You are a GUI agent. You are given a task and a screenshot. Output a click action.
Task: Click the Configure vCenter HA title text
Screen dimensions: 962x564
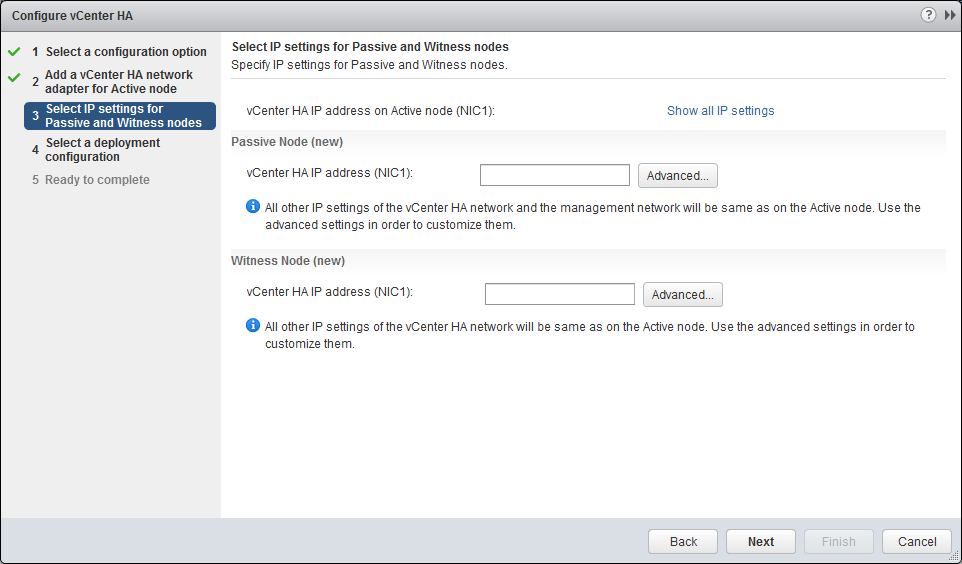click(72, 16)
